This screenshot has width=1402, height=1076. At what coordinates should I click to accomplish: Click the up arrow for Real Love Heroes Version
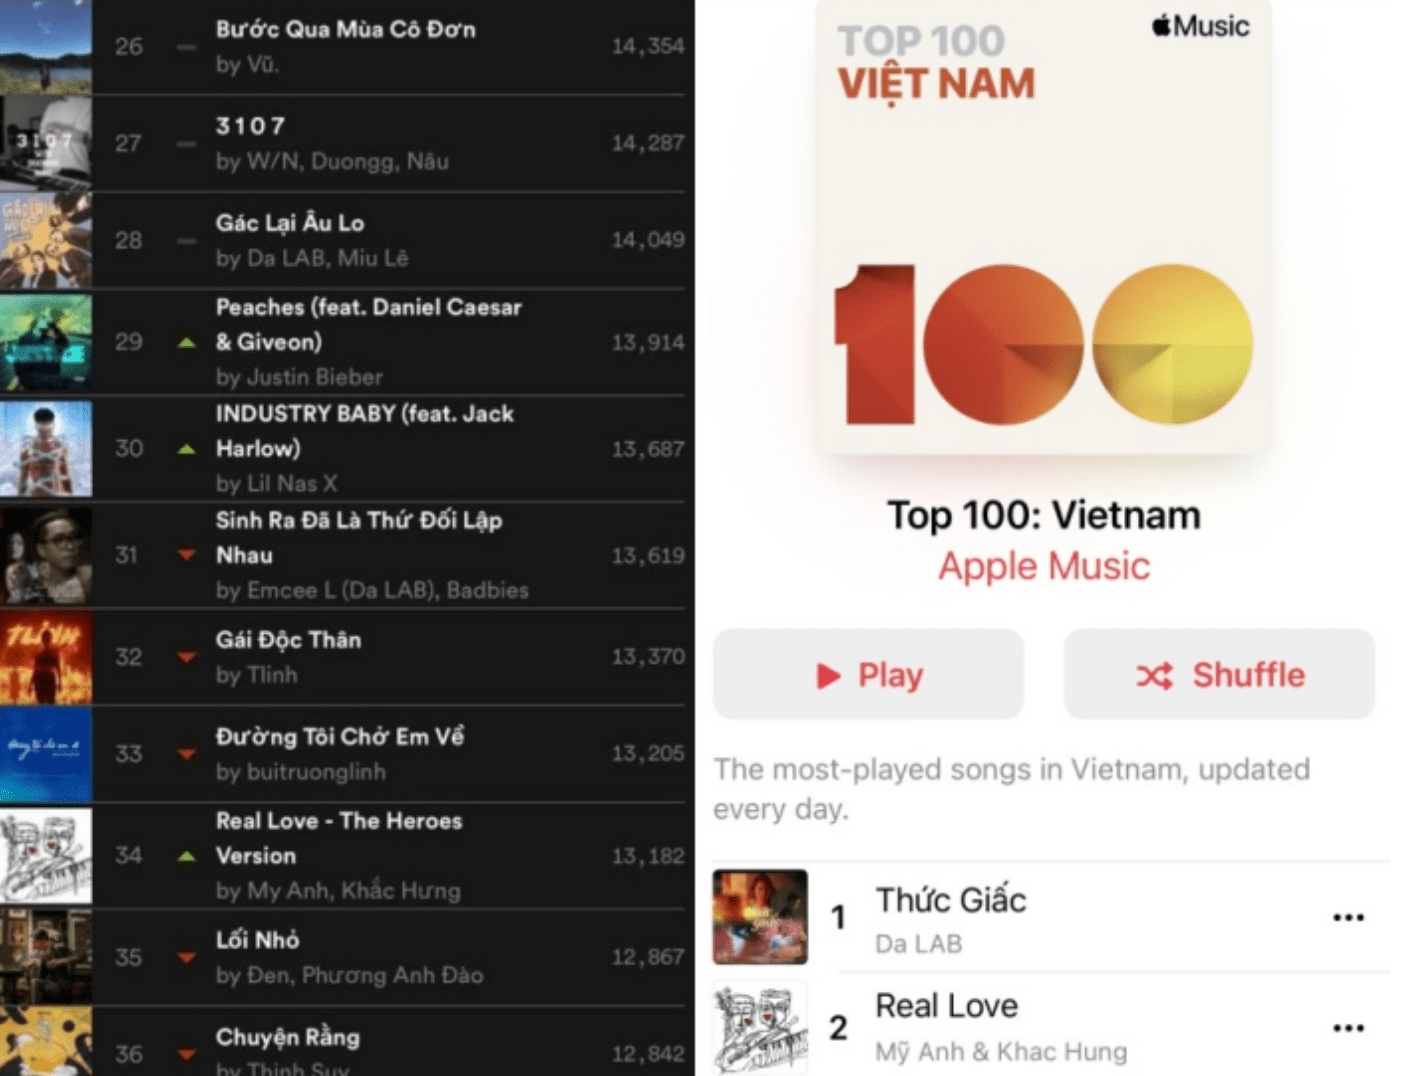tap(186, 856)
